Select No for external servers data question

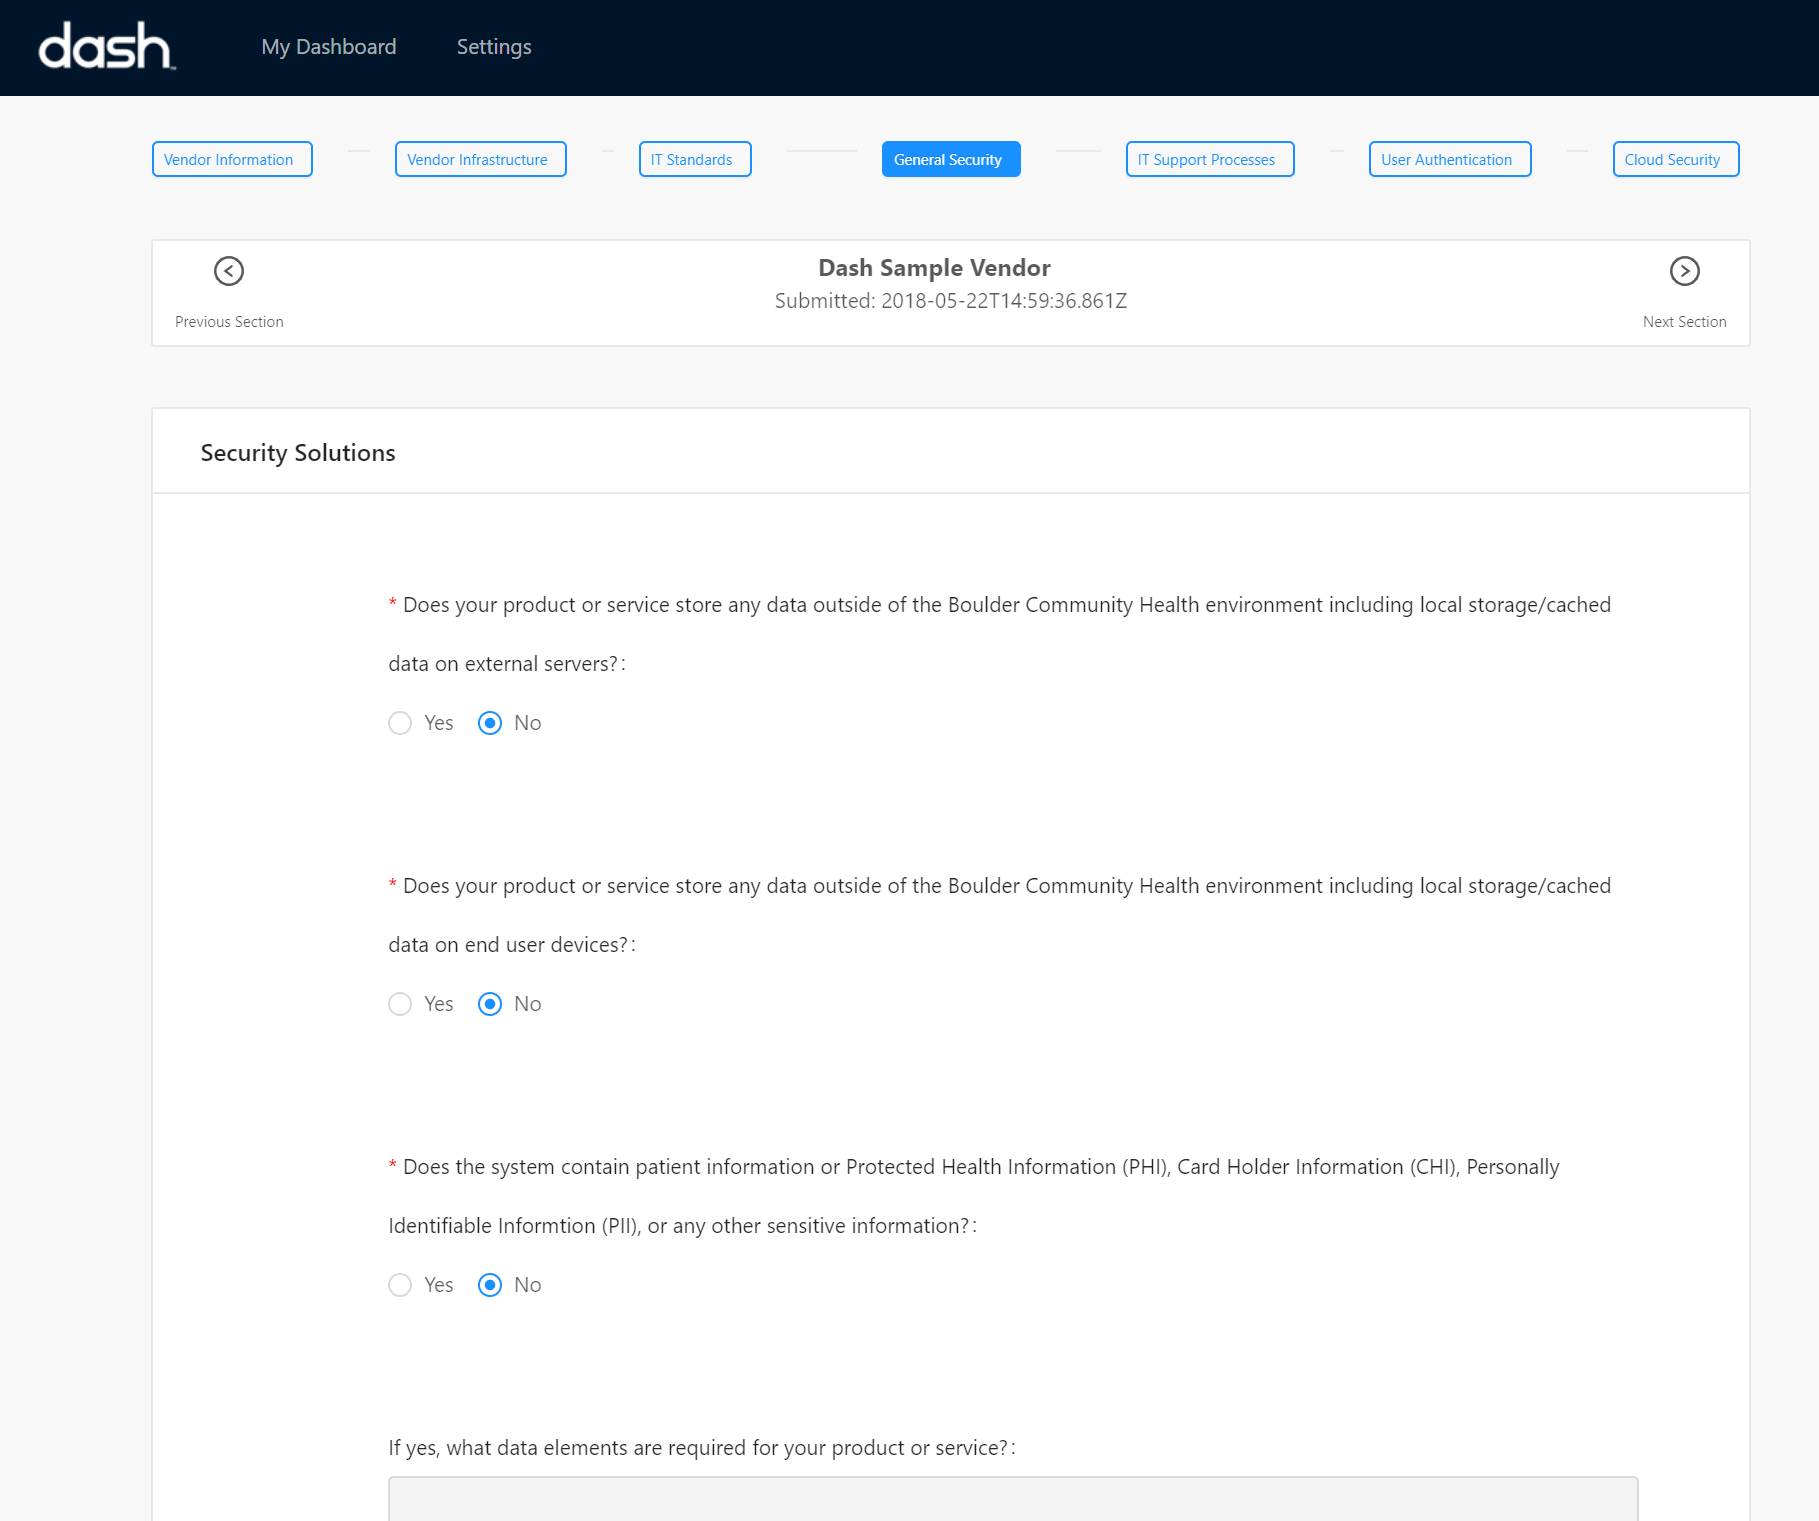point(489,723)
